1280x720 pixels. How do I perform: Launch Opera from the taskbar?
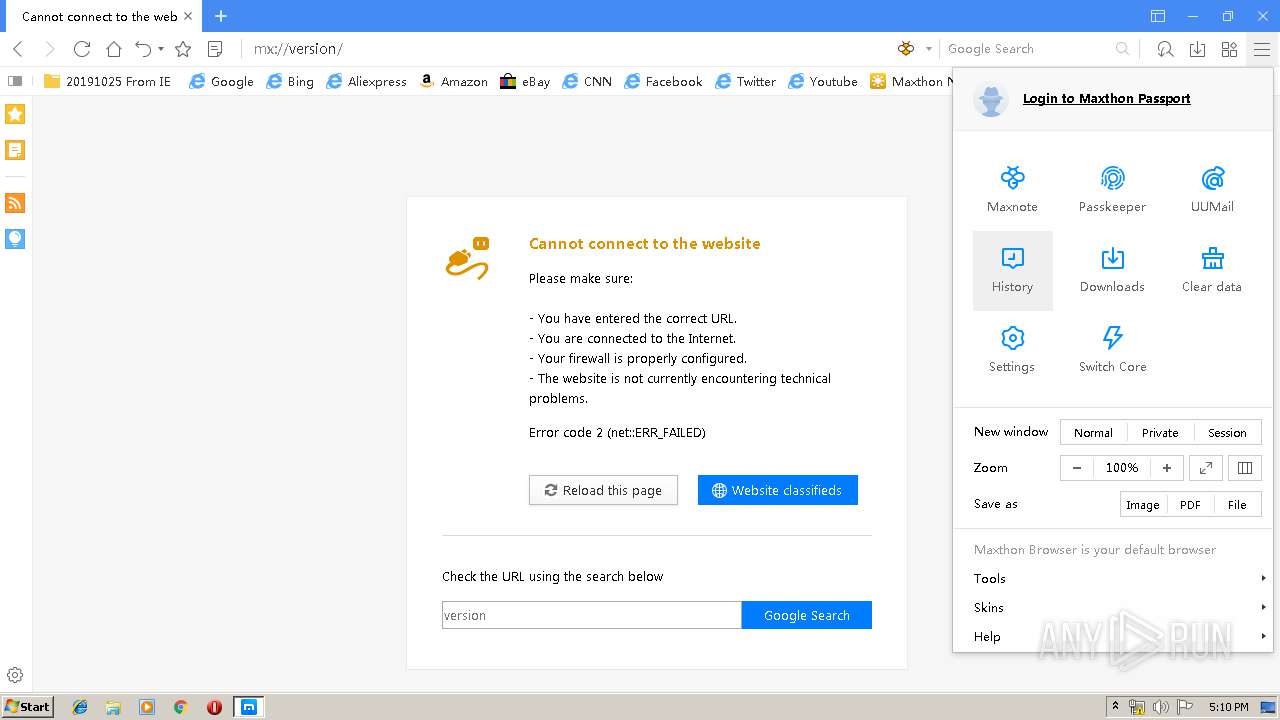coord(214,707)
